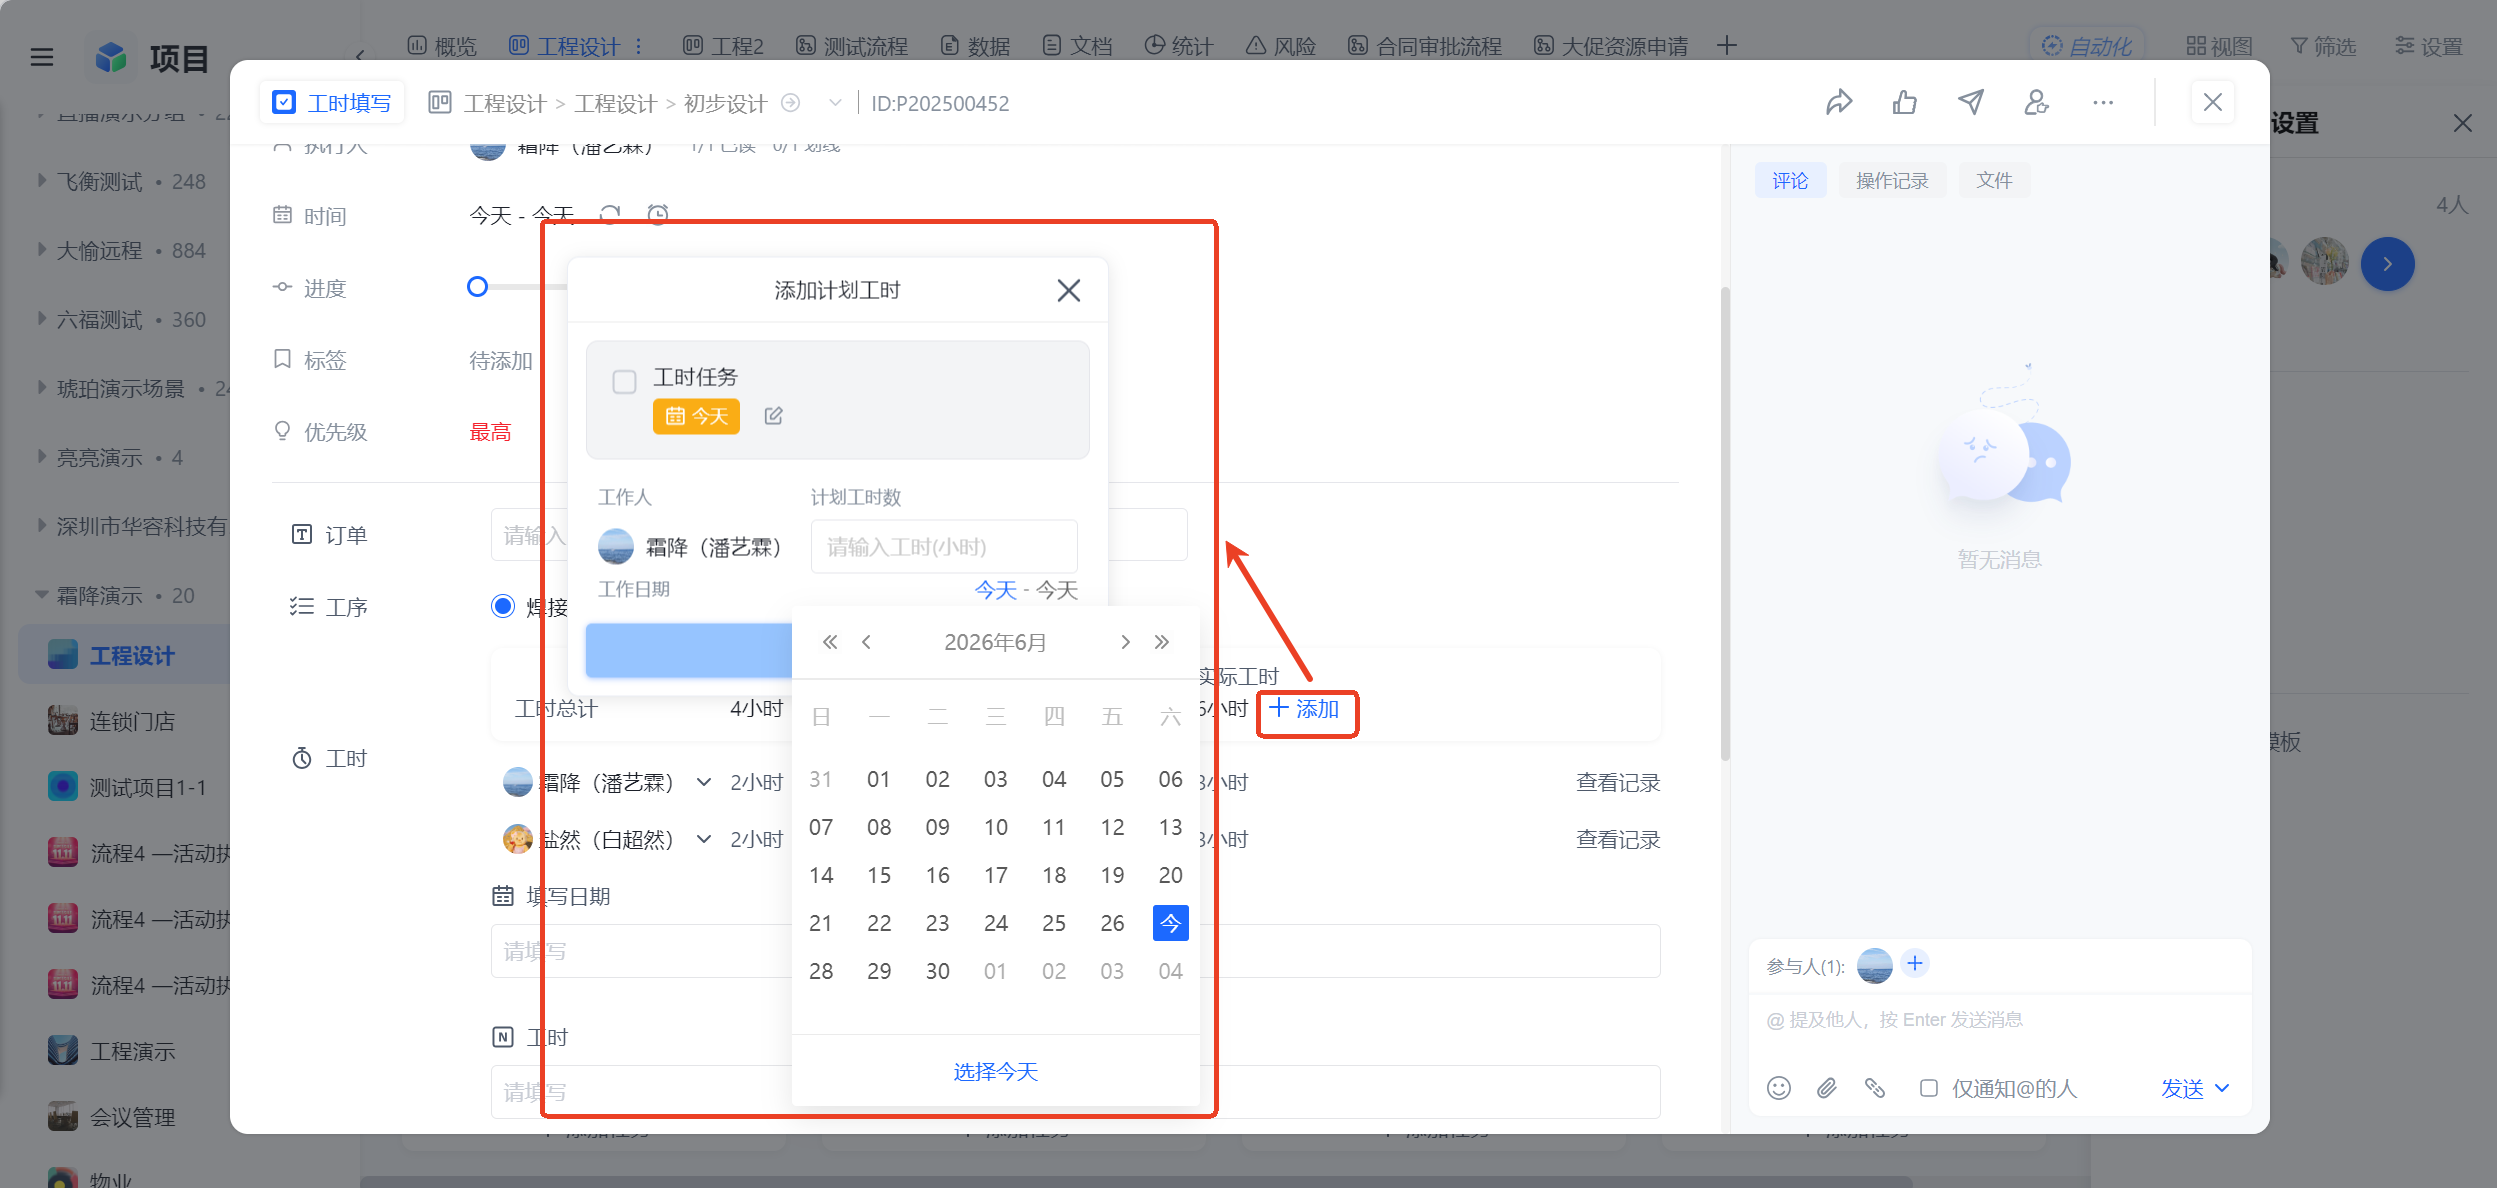Expand the 六福测试 tree group
2497x1188 pixels.
pyautogui.click(x=41, y=319)
